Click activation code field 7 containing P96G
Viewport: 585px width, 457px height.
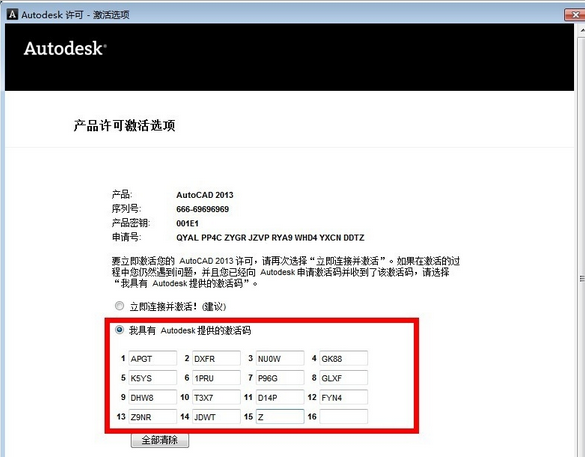click(280, 378)
